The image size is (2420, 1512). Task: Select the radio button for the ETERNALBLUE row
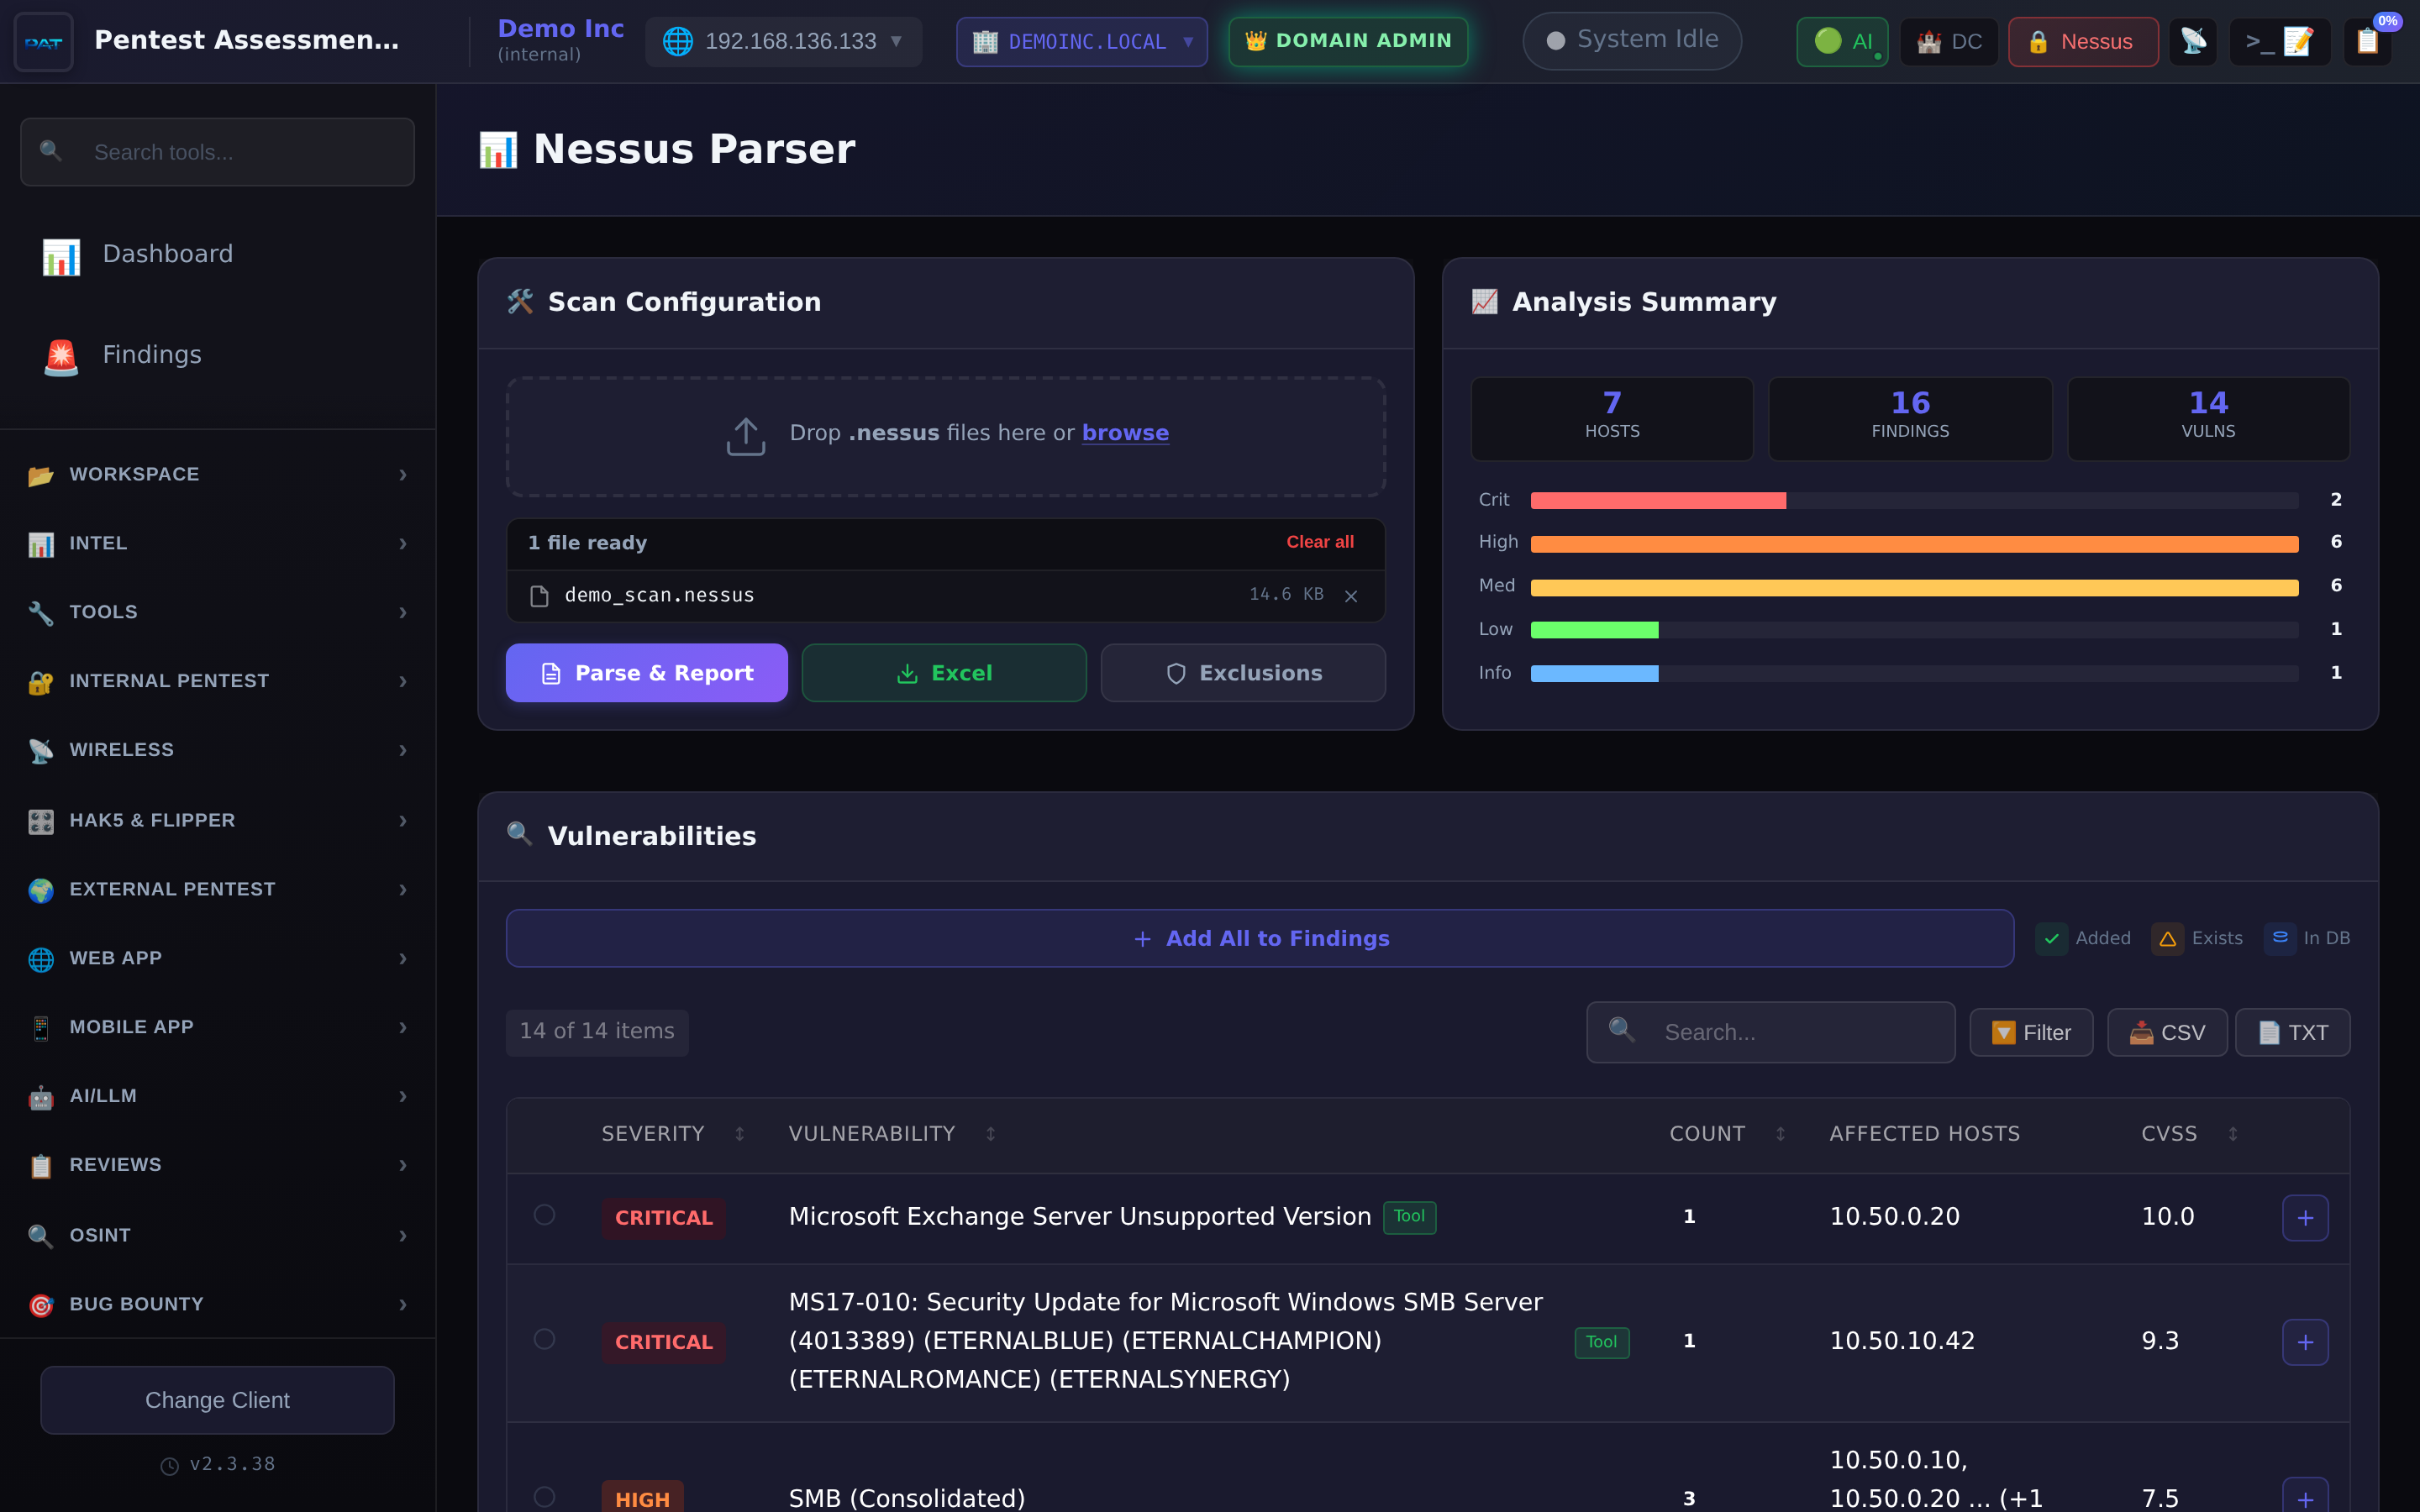tap(545, 1340)
